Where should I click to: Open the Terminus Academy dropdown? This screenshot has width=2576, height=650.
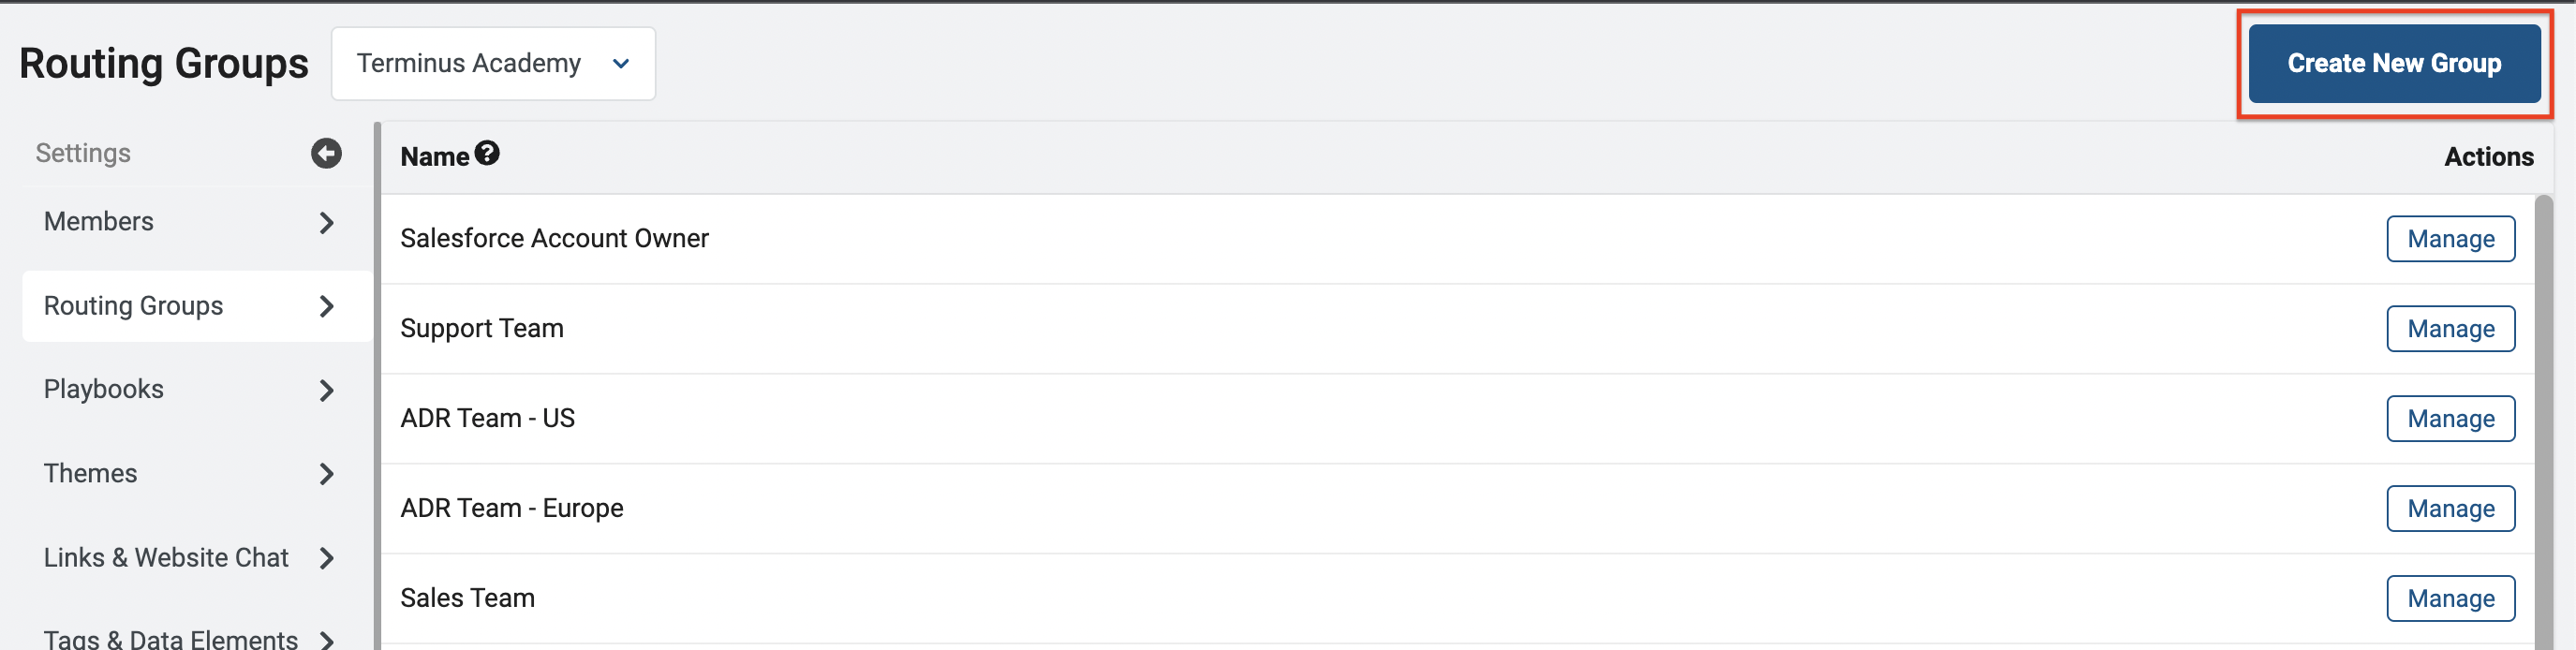pos(493,63)
